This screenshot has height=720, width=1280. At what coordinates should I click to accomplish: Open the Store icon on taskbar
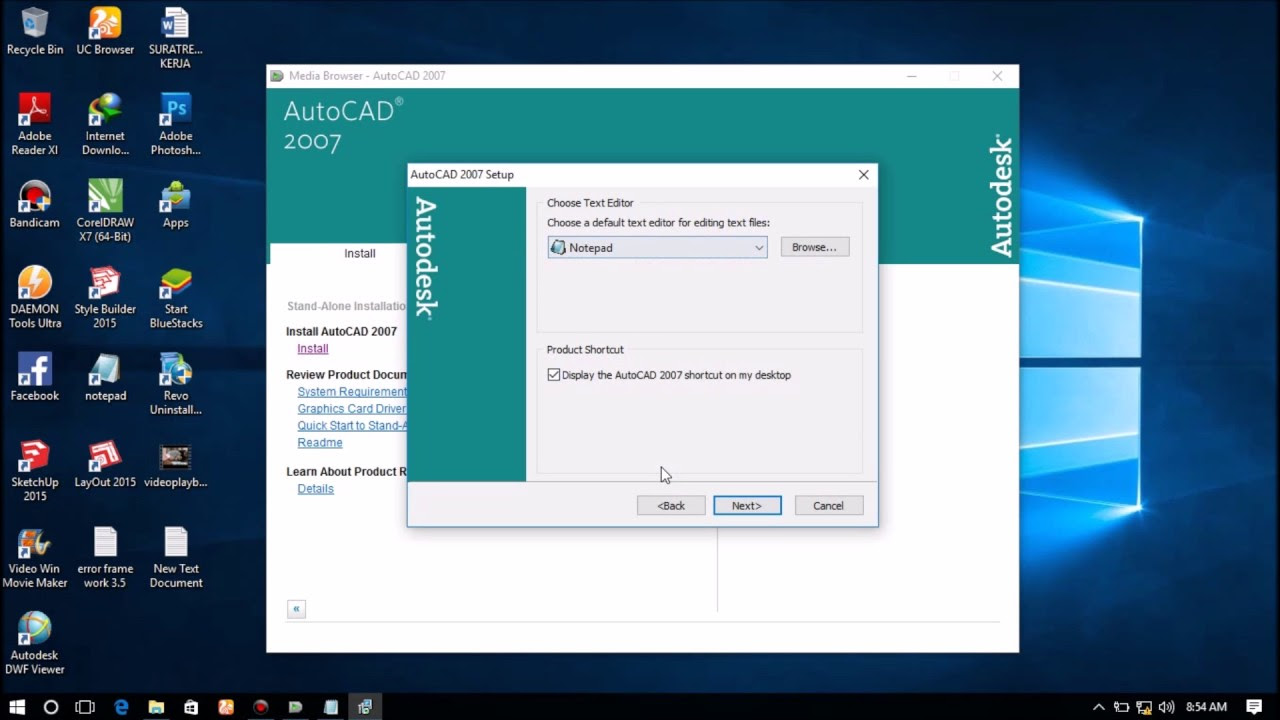point(191,707)
